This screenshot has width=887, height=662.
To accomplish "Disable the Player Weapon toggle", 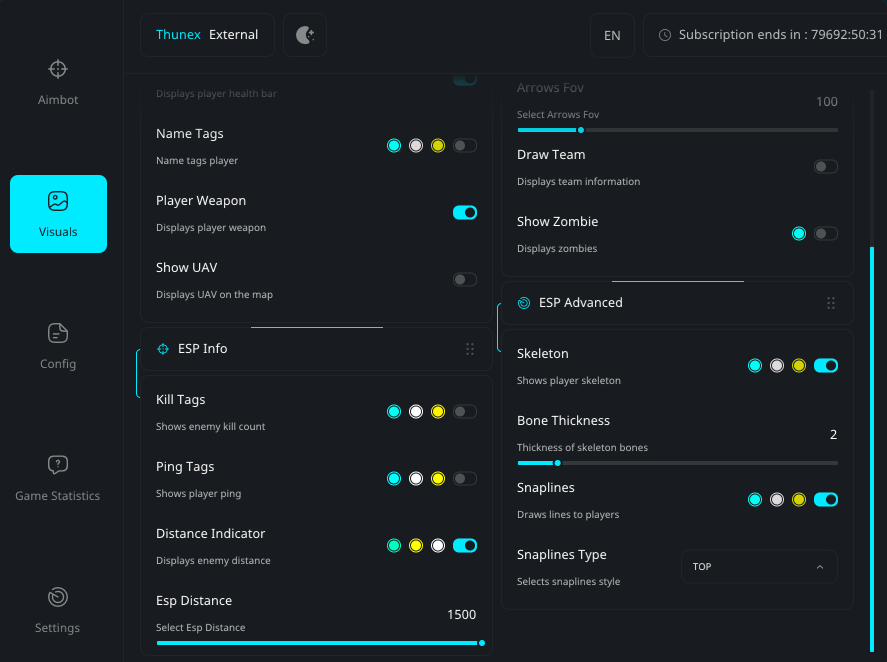I will [465, 213].
